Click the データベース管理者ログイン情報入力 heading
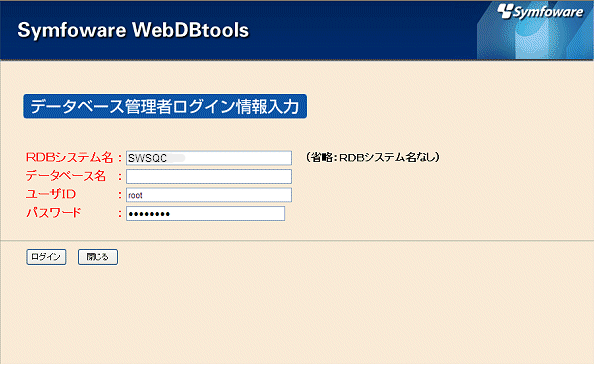The width and height of the screenshot is (594, 365). click(165, 106)
